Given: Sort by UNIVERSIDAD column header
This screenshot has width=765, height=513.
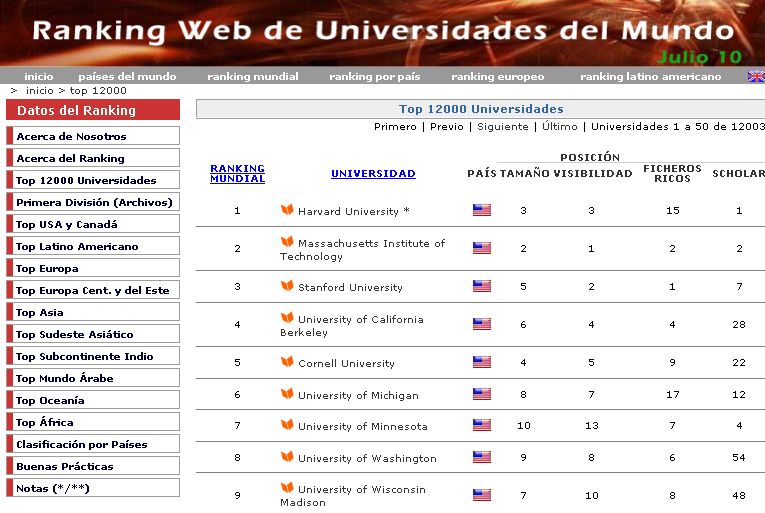Looking at the screenshot, I should point(373,173).
